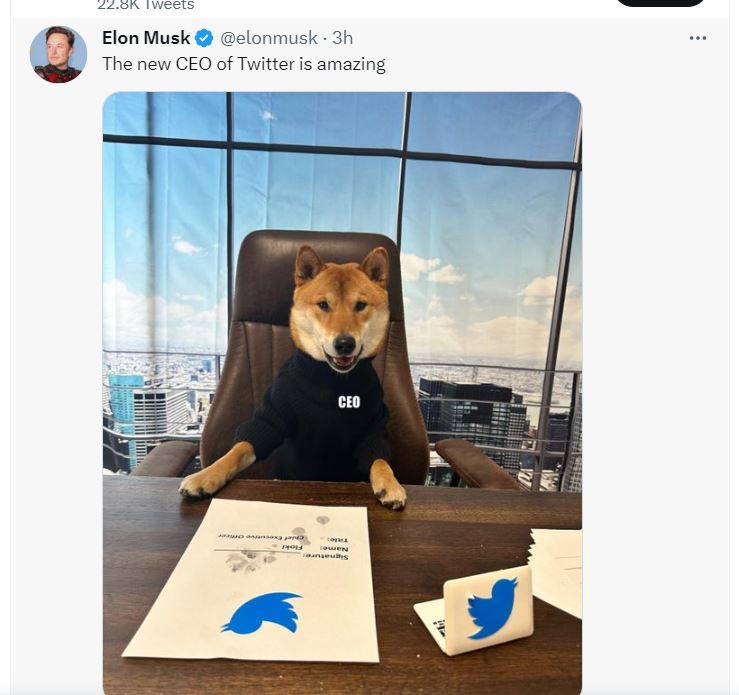The height and width of the screenshot is (695, 739).
Task: Click the dark pill button at the top right
Action: [x=660, y=3]
